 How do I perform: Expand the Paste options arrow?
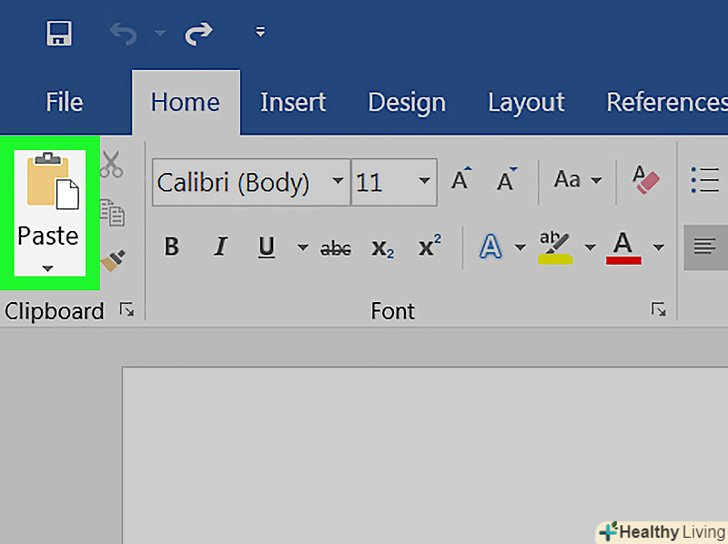click(47, 268)
